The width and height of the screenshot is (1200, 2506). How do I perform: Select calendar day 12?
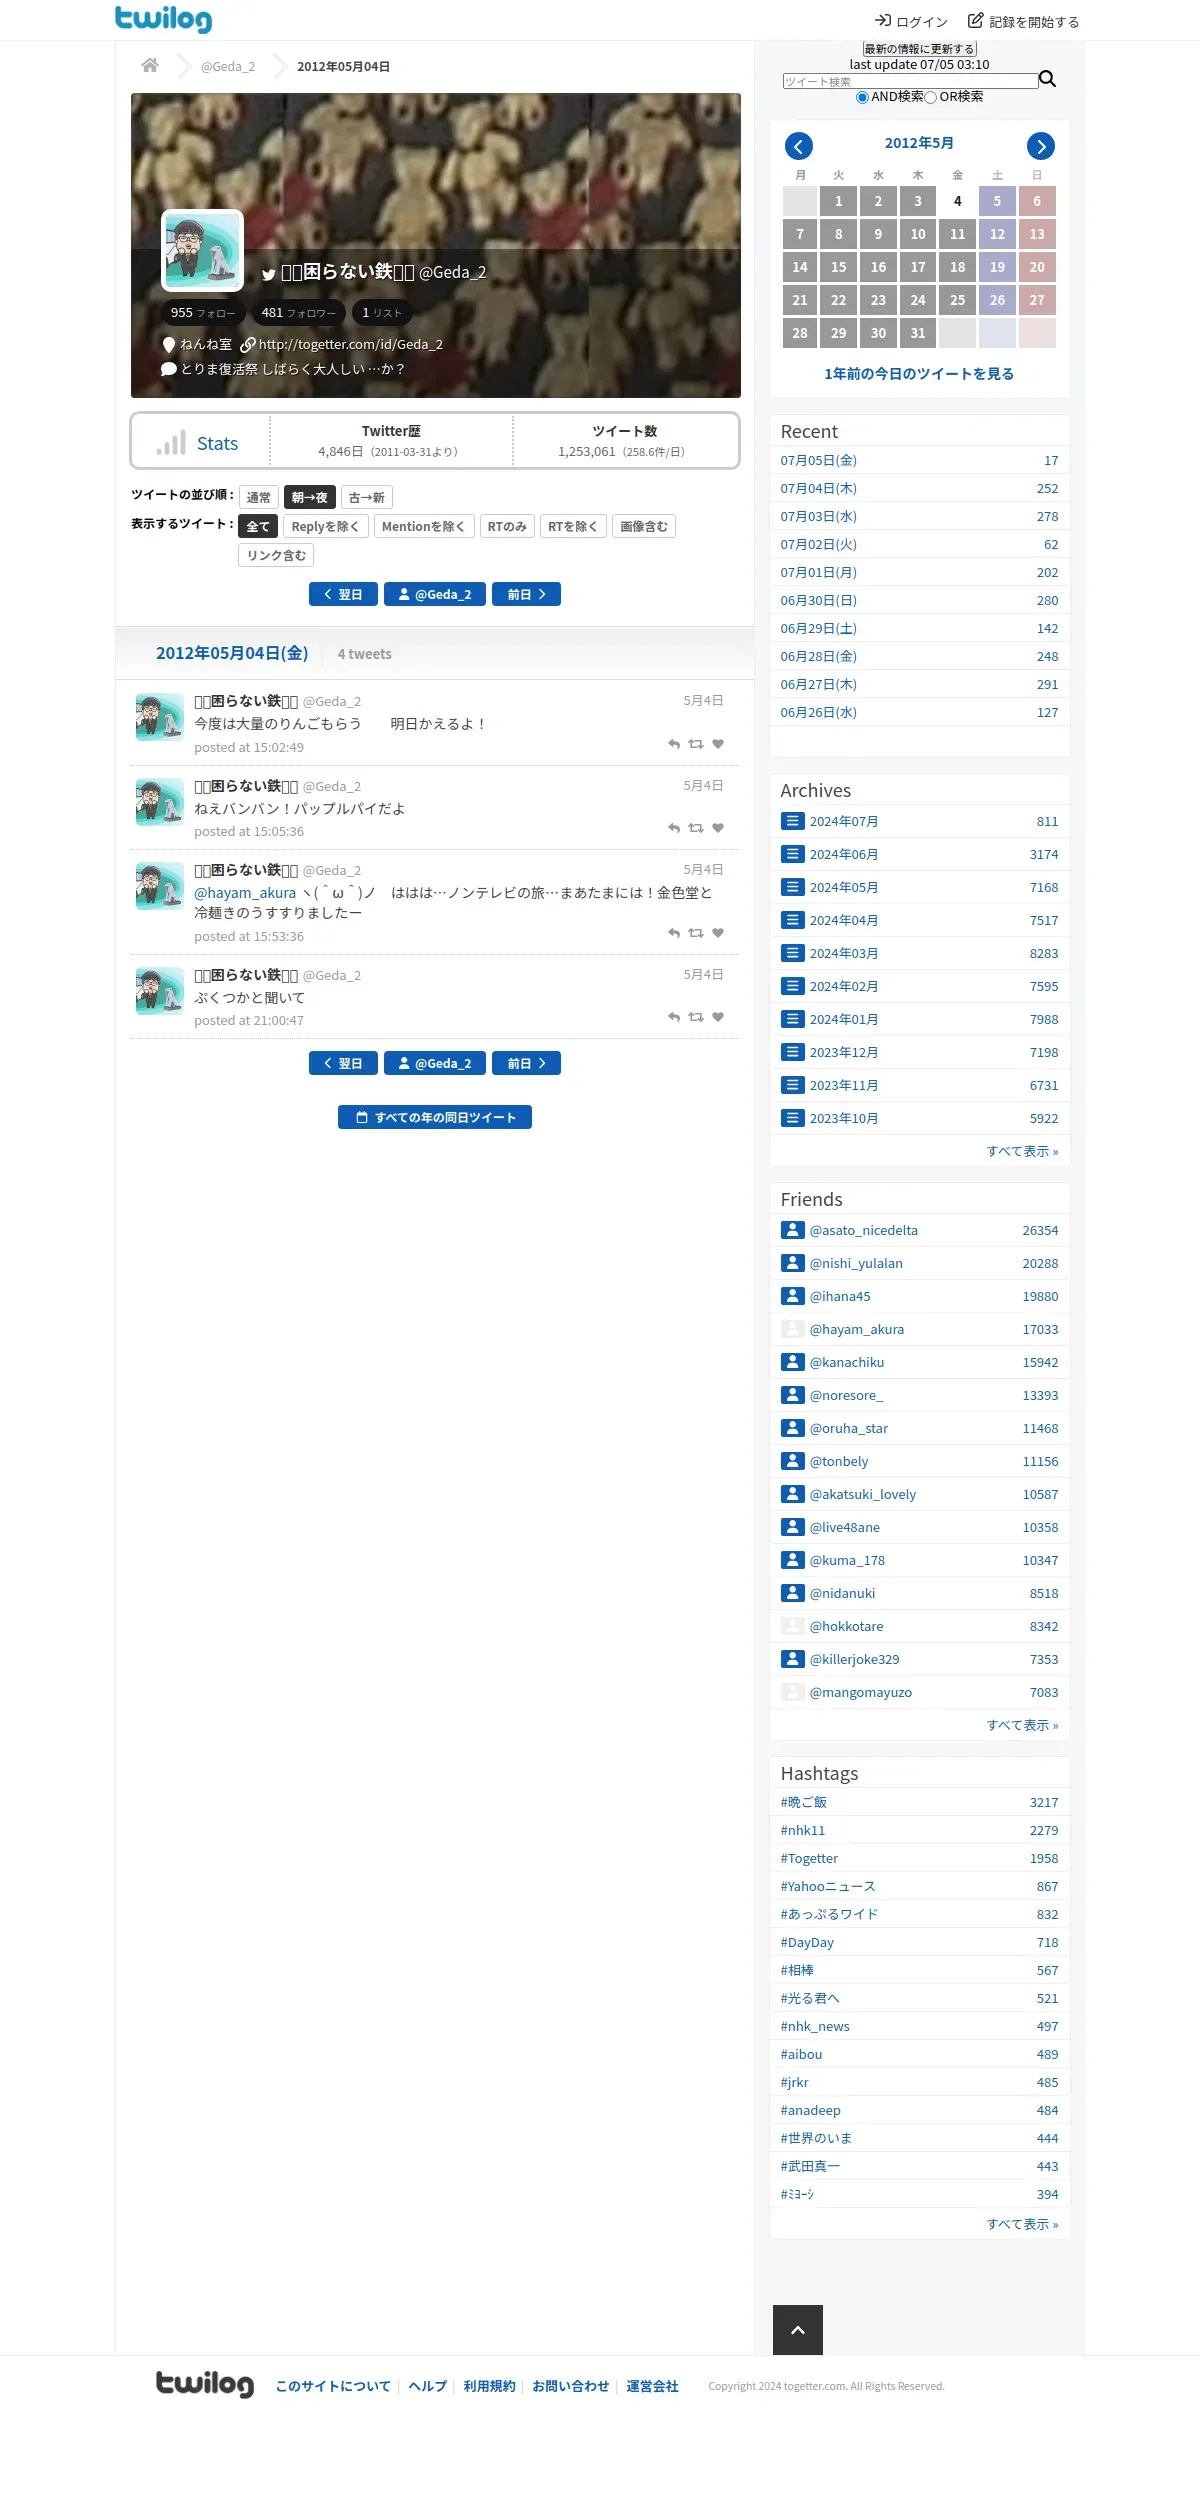click(997, 234)
